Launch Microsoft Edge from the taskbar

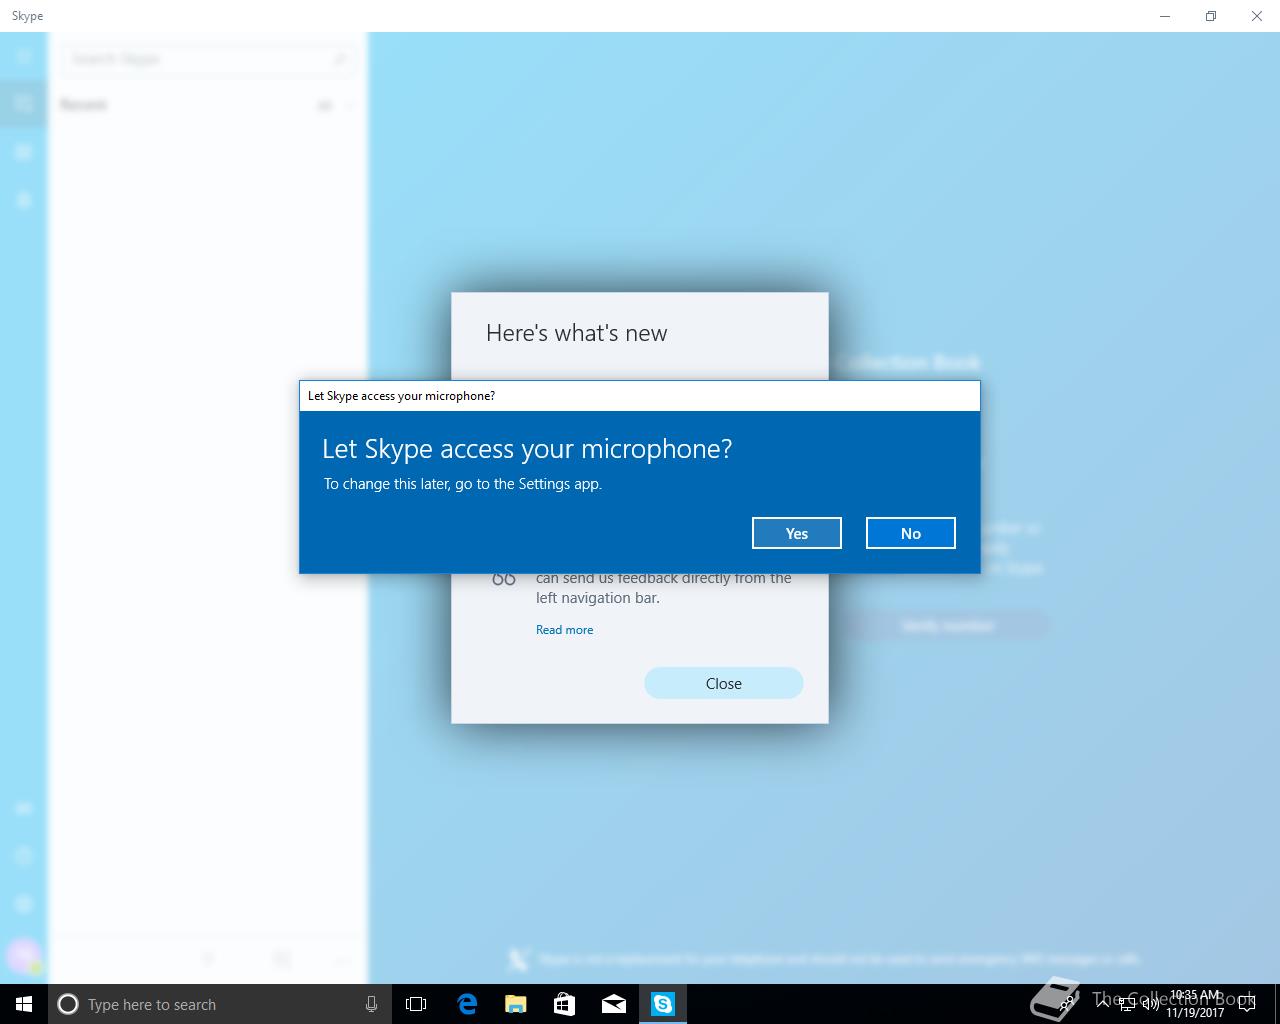466,1004
